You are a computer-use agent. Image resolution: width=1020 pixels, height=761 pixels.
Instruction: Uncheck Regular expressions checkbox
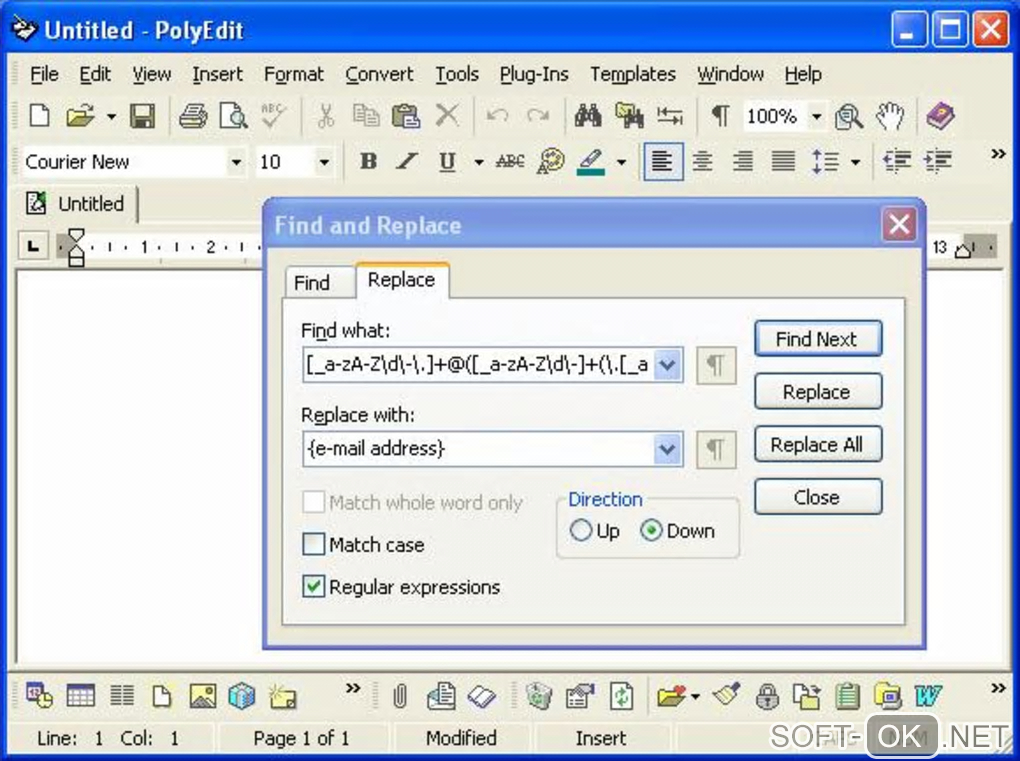click(314, 586)
